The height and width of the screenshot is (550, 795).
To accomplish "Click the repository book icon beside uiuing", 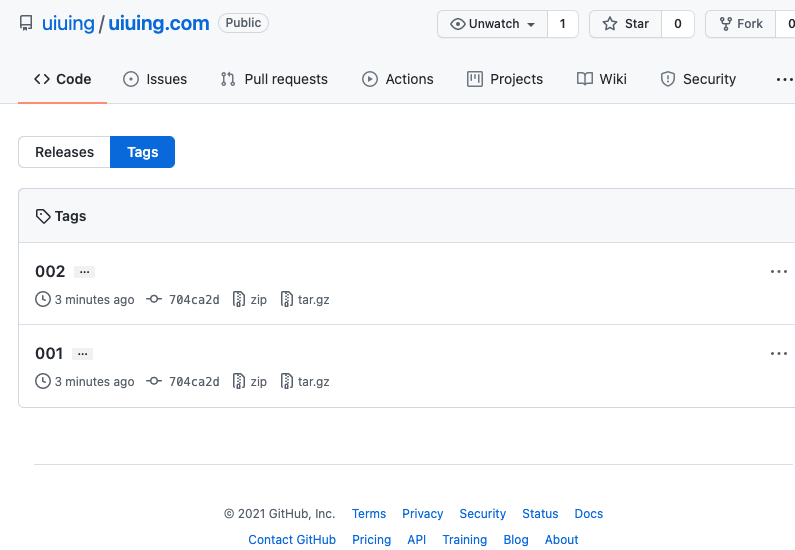I will tap(26, 23).
